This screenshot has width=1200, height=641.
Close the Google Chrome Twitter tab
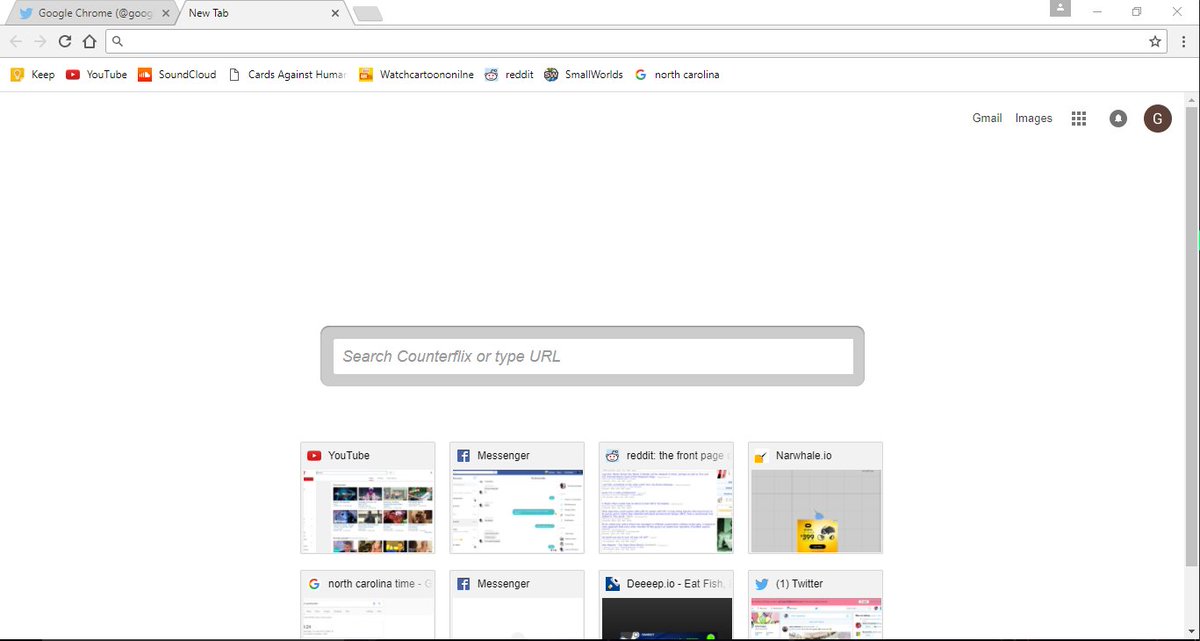coord(165,14)
